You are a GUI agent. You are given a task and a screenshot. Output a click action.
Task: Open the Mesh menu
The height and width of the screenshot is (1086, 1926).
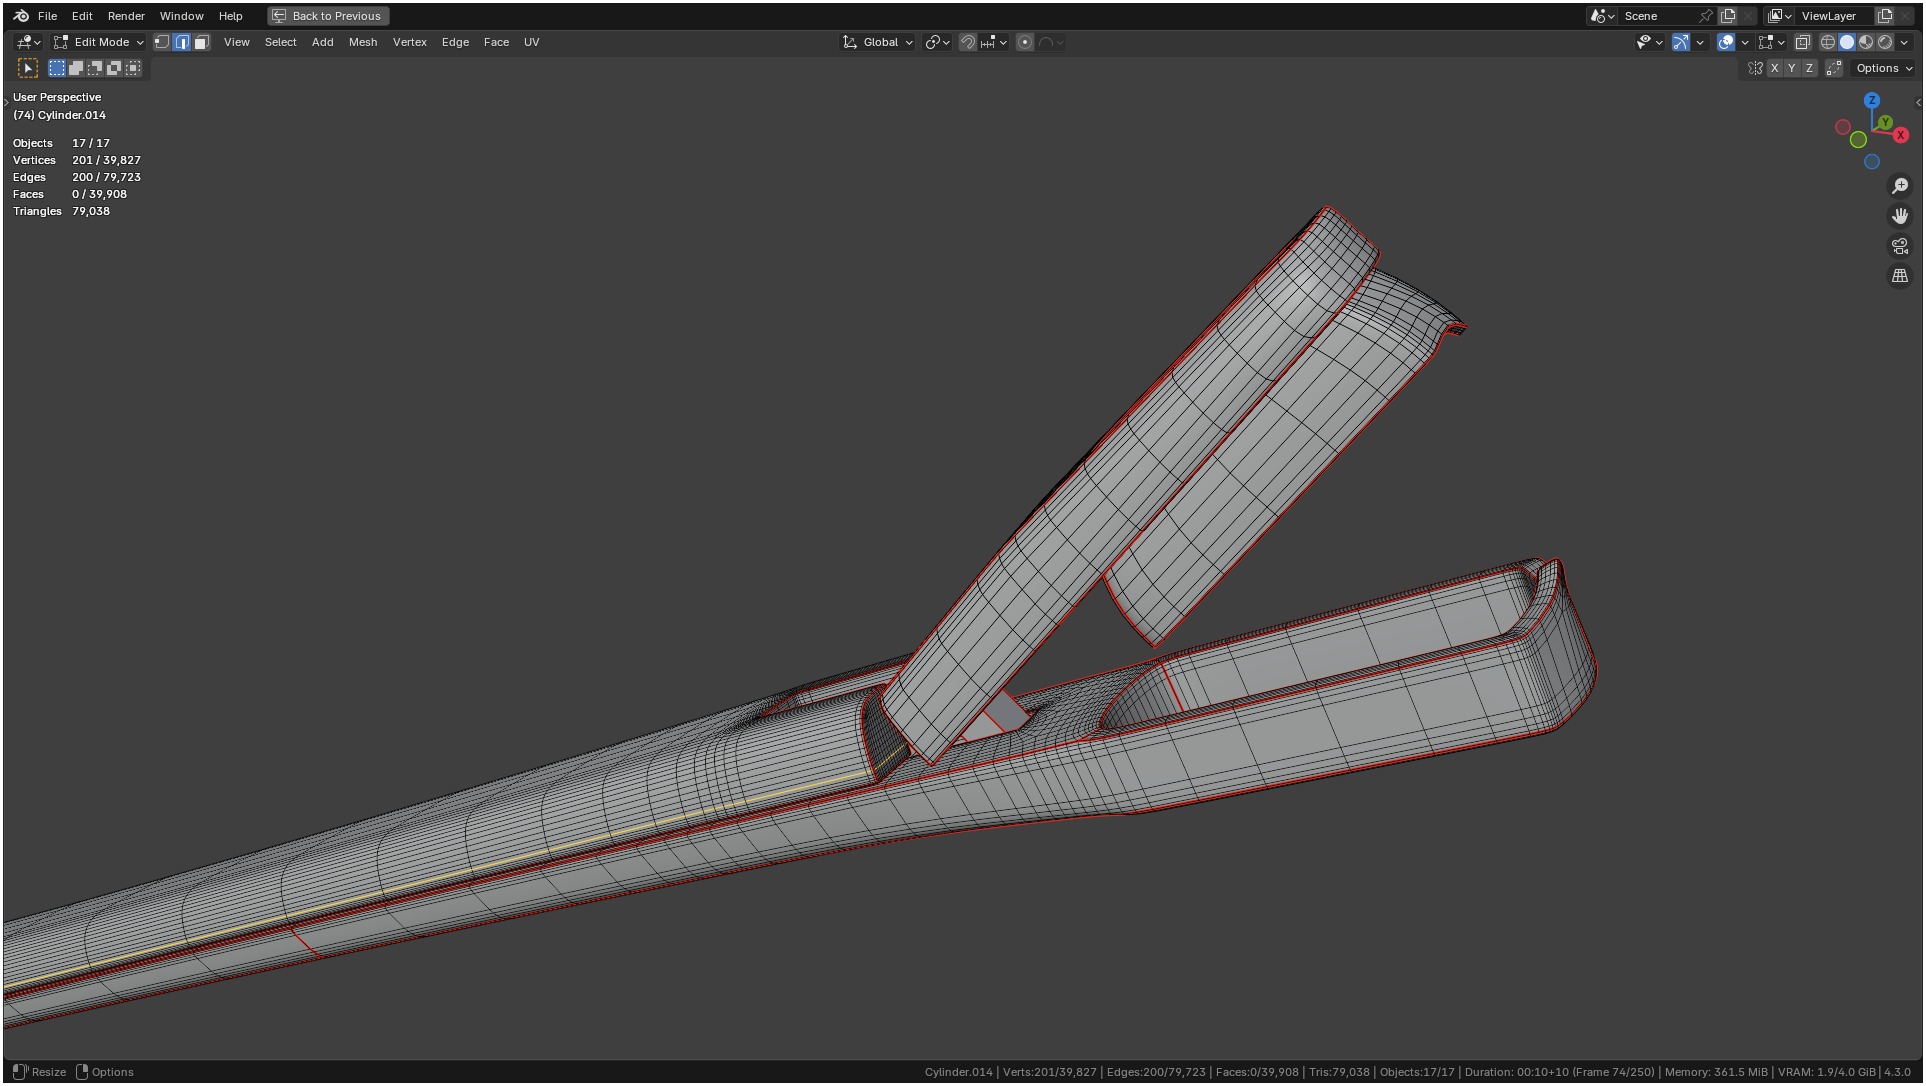[362, 42]
